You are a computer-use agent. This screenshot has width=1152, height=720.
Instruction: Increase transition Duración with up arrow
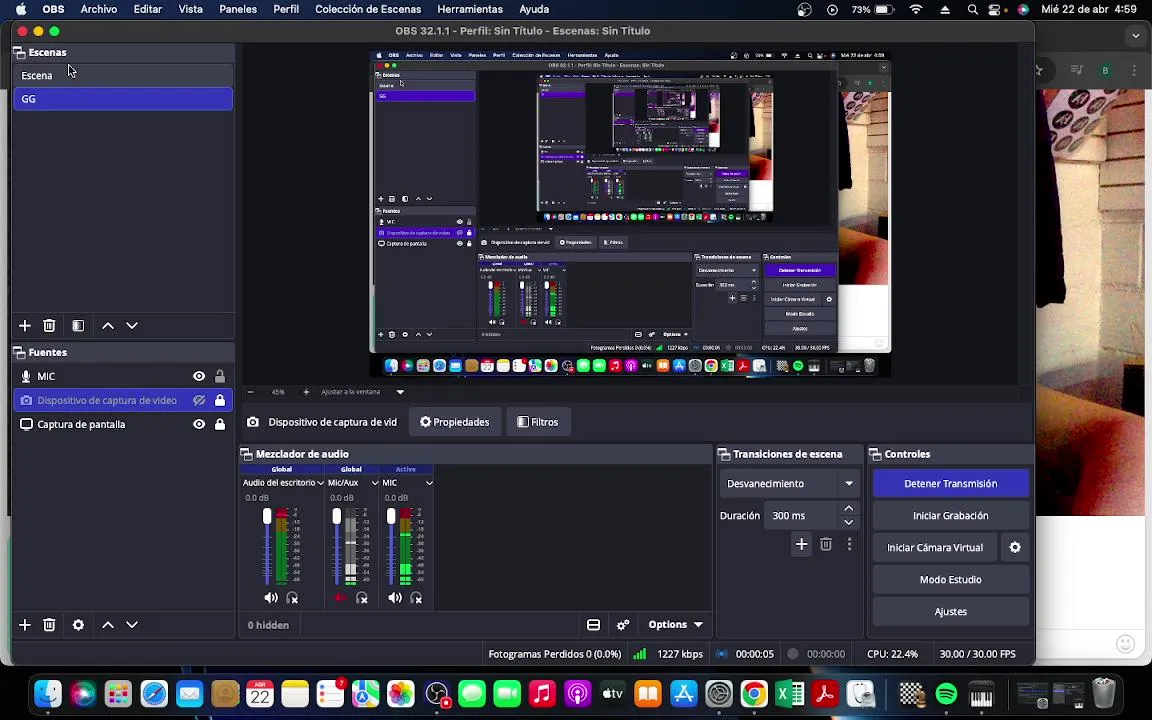pos(849,508)
